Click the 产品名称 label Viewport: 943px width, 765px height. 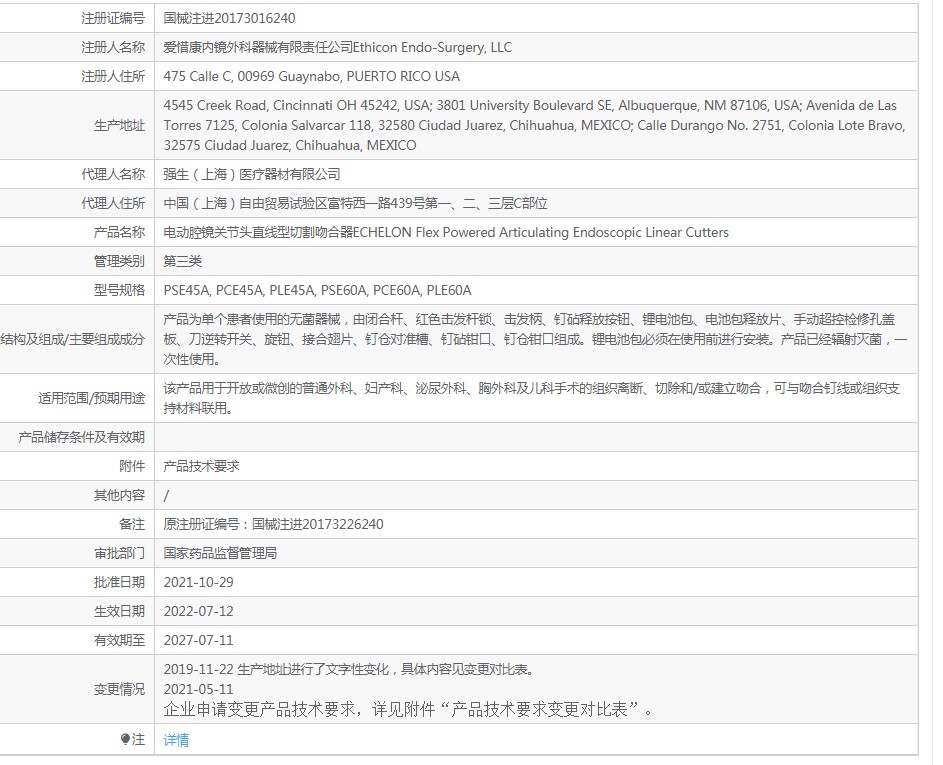click(119, 232)
